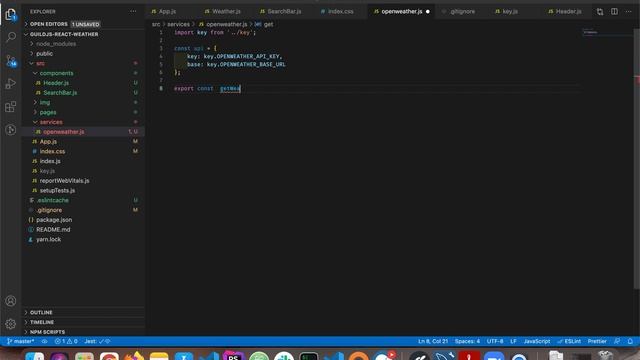The height and width of the screenshot is (360, 640).
Task: Expand pages folder
Action: point(83,112)
